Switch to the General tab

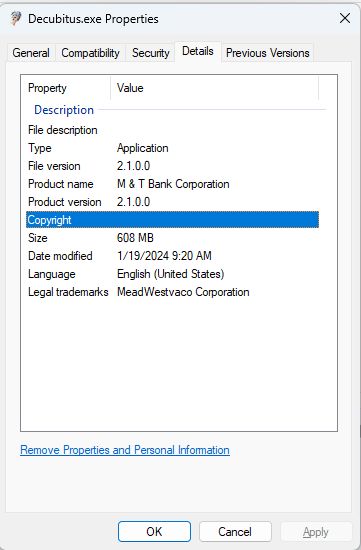click(31, 53)
